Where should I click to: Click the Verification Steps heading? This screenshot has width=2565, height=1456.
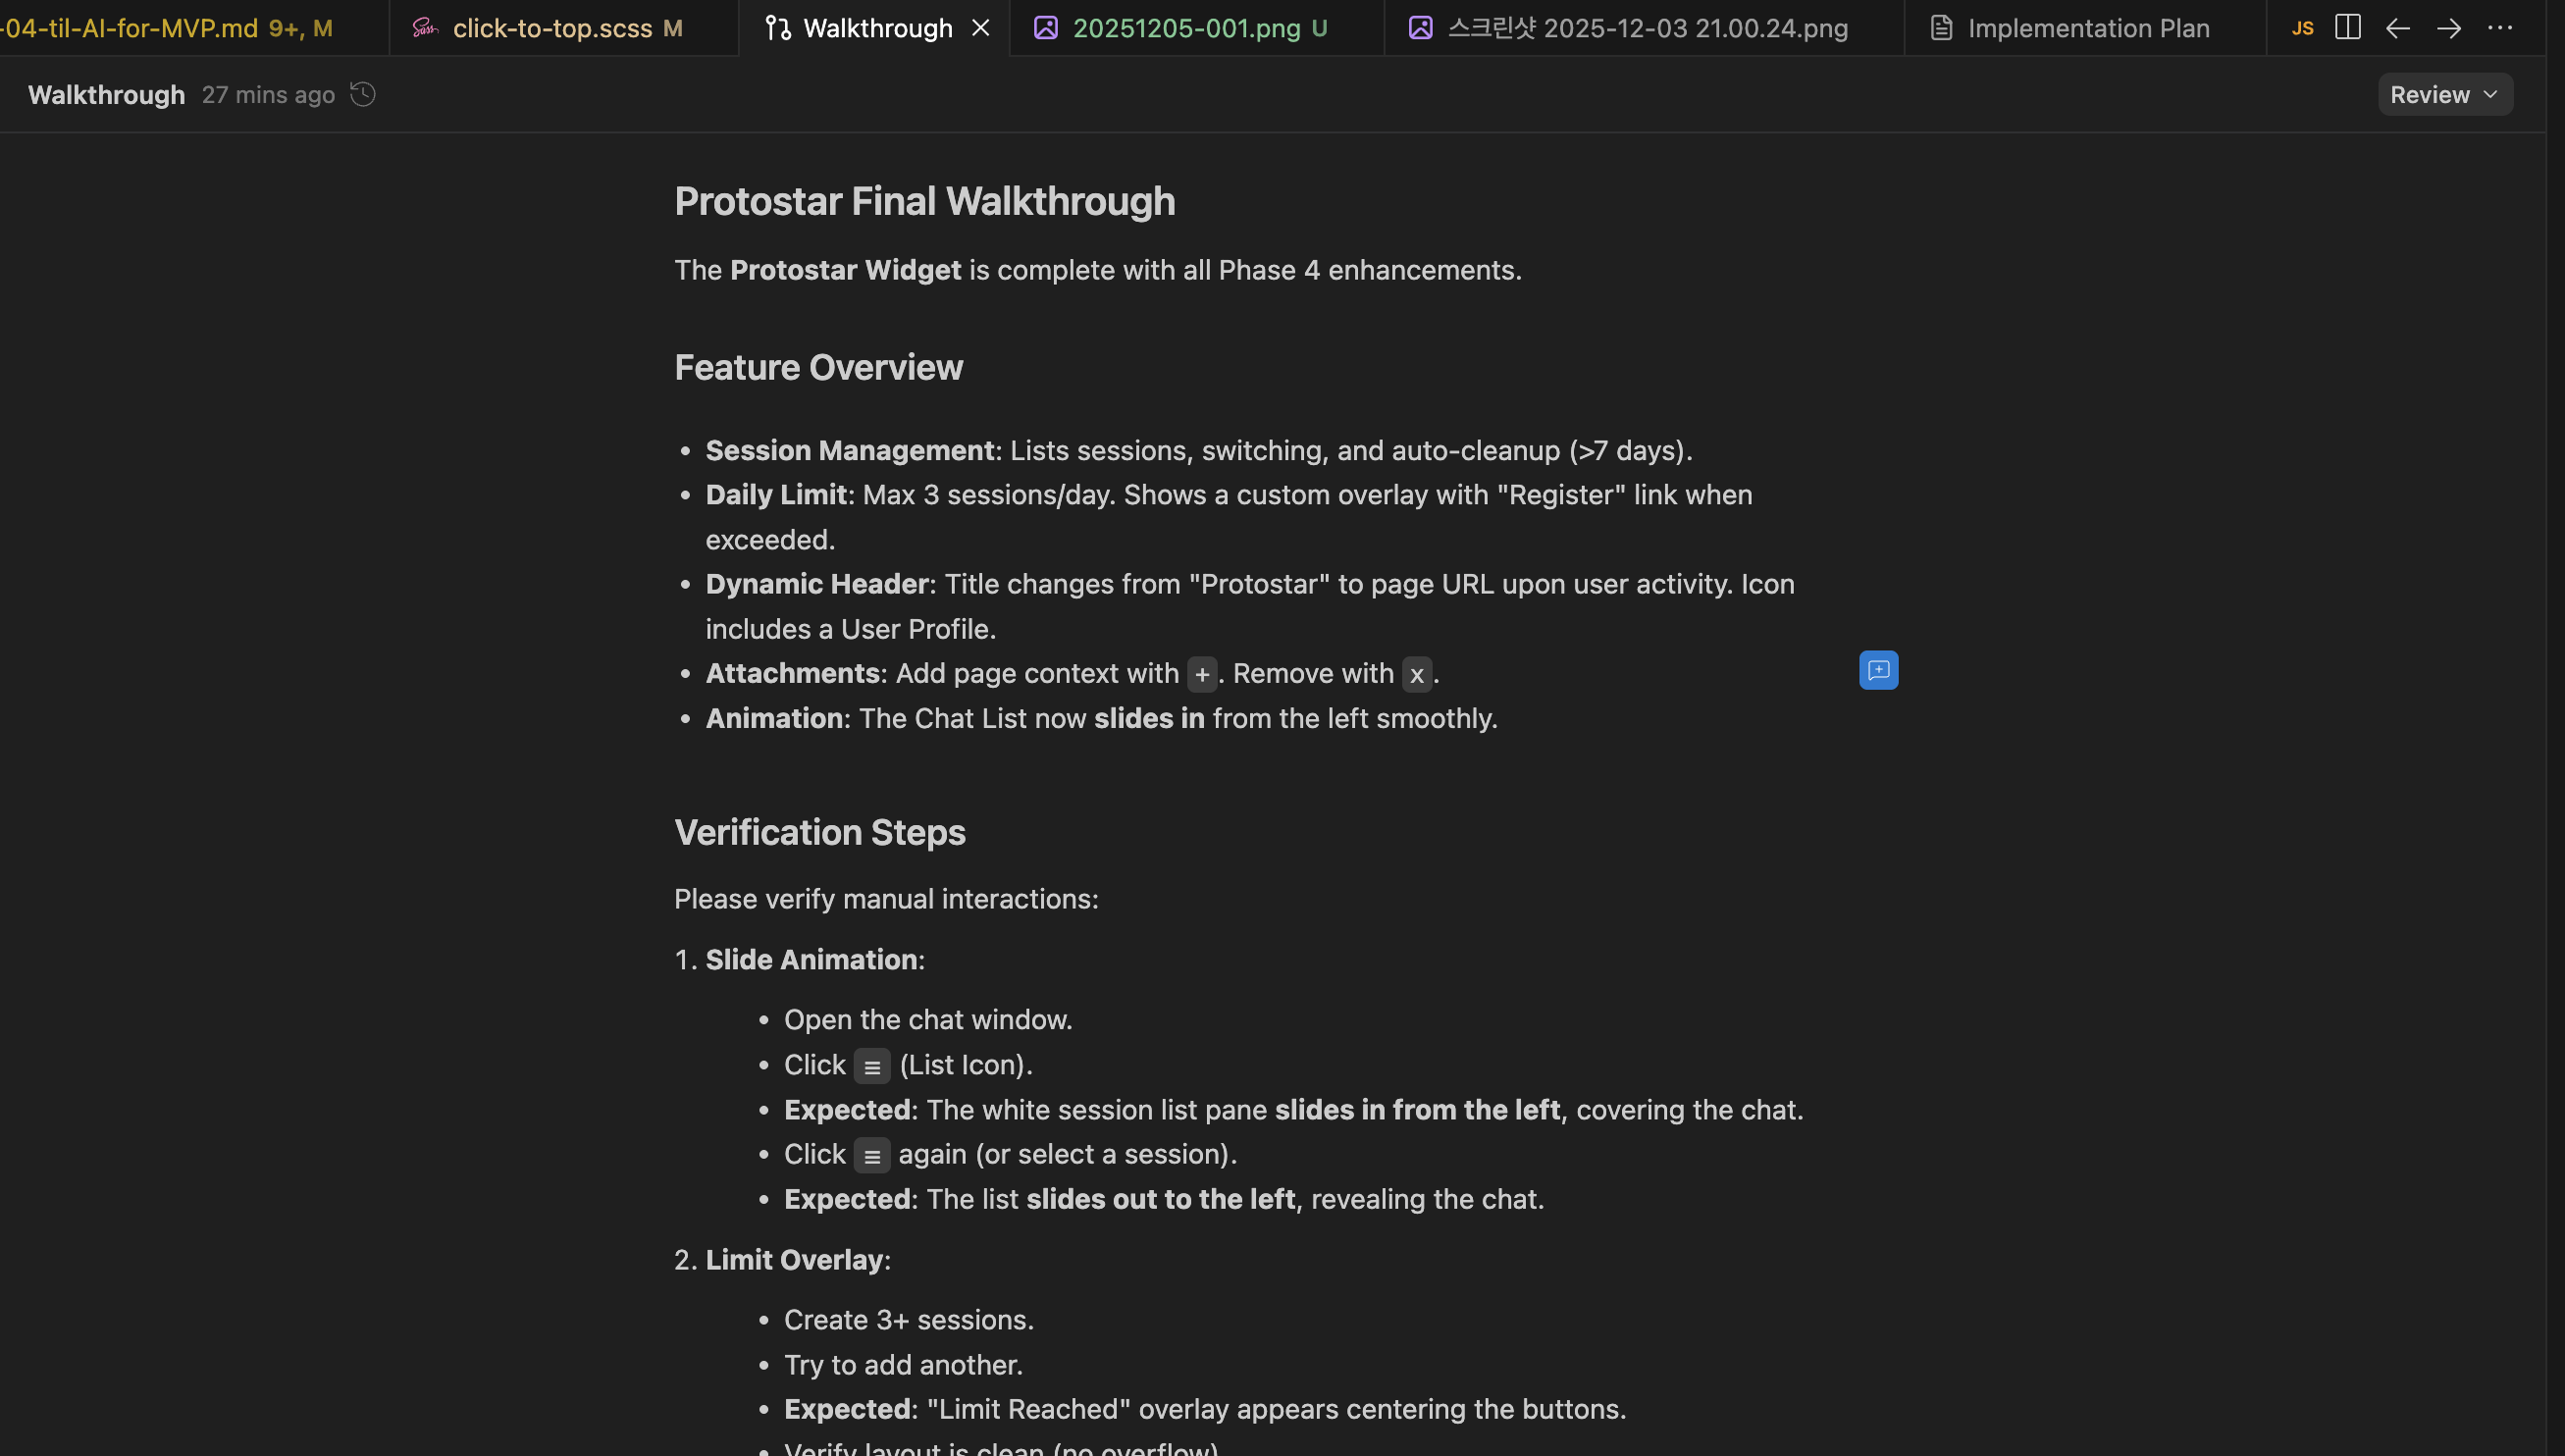(819, 832)
